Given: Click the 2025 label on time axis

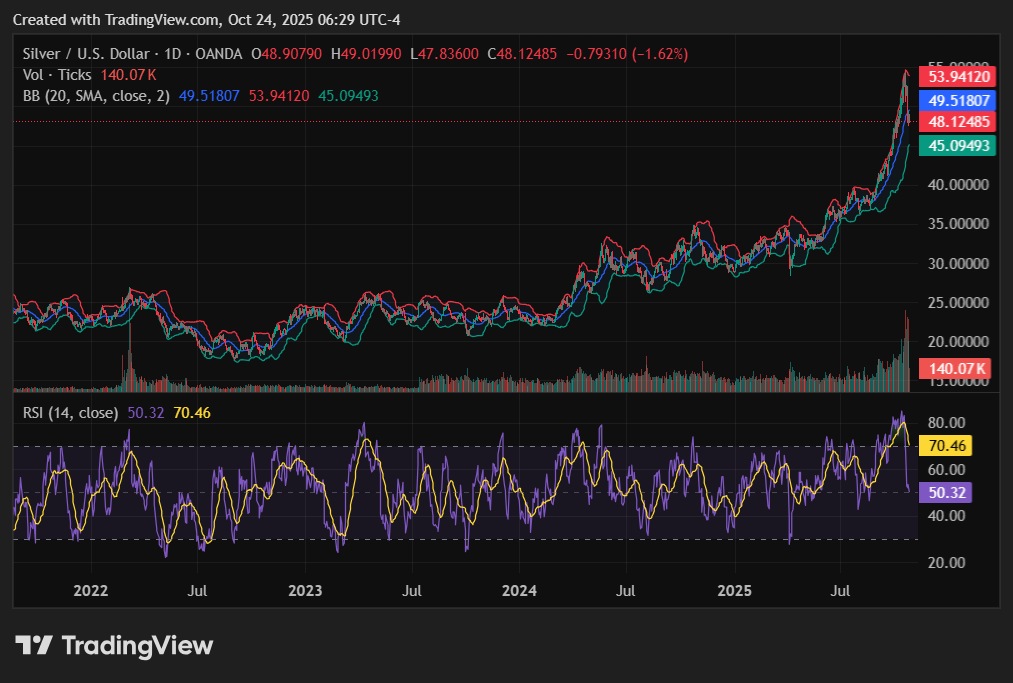Looking at the screenshot, I should (x=735, y=590).
